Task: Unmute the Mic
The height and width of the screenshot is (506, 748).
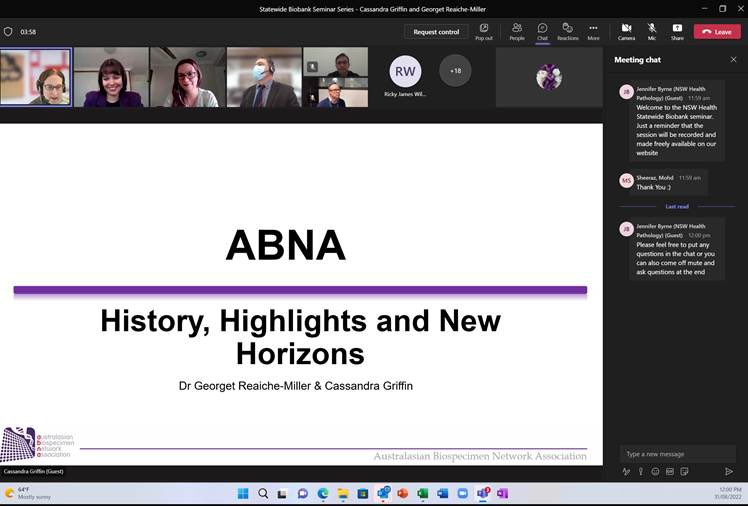Action: pos(652,31)
